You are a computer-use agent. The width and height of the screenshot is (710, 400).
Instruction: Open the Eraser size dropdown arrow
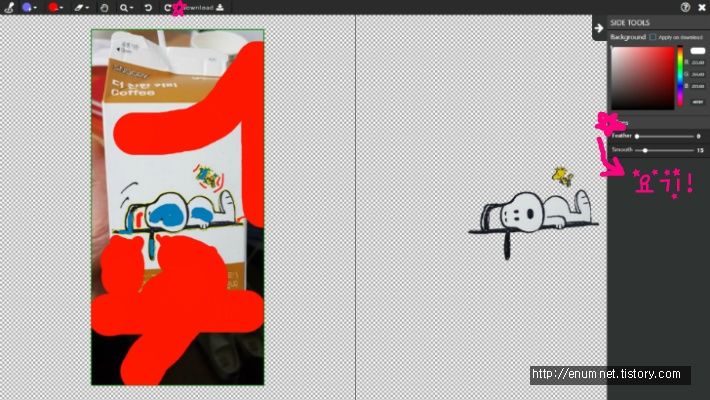87,8
